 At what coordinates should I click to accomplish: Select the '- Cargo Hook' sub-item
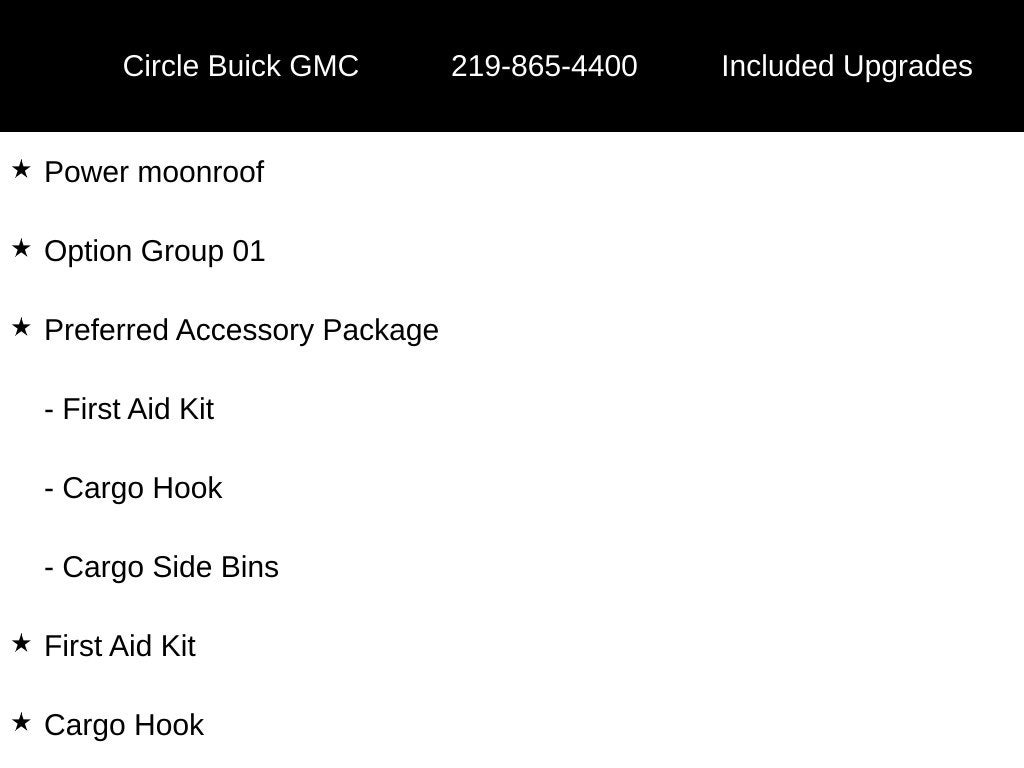[133, 488]
